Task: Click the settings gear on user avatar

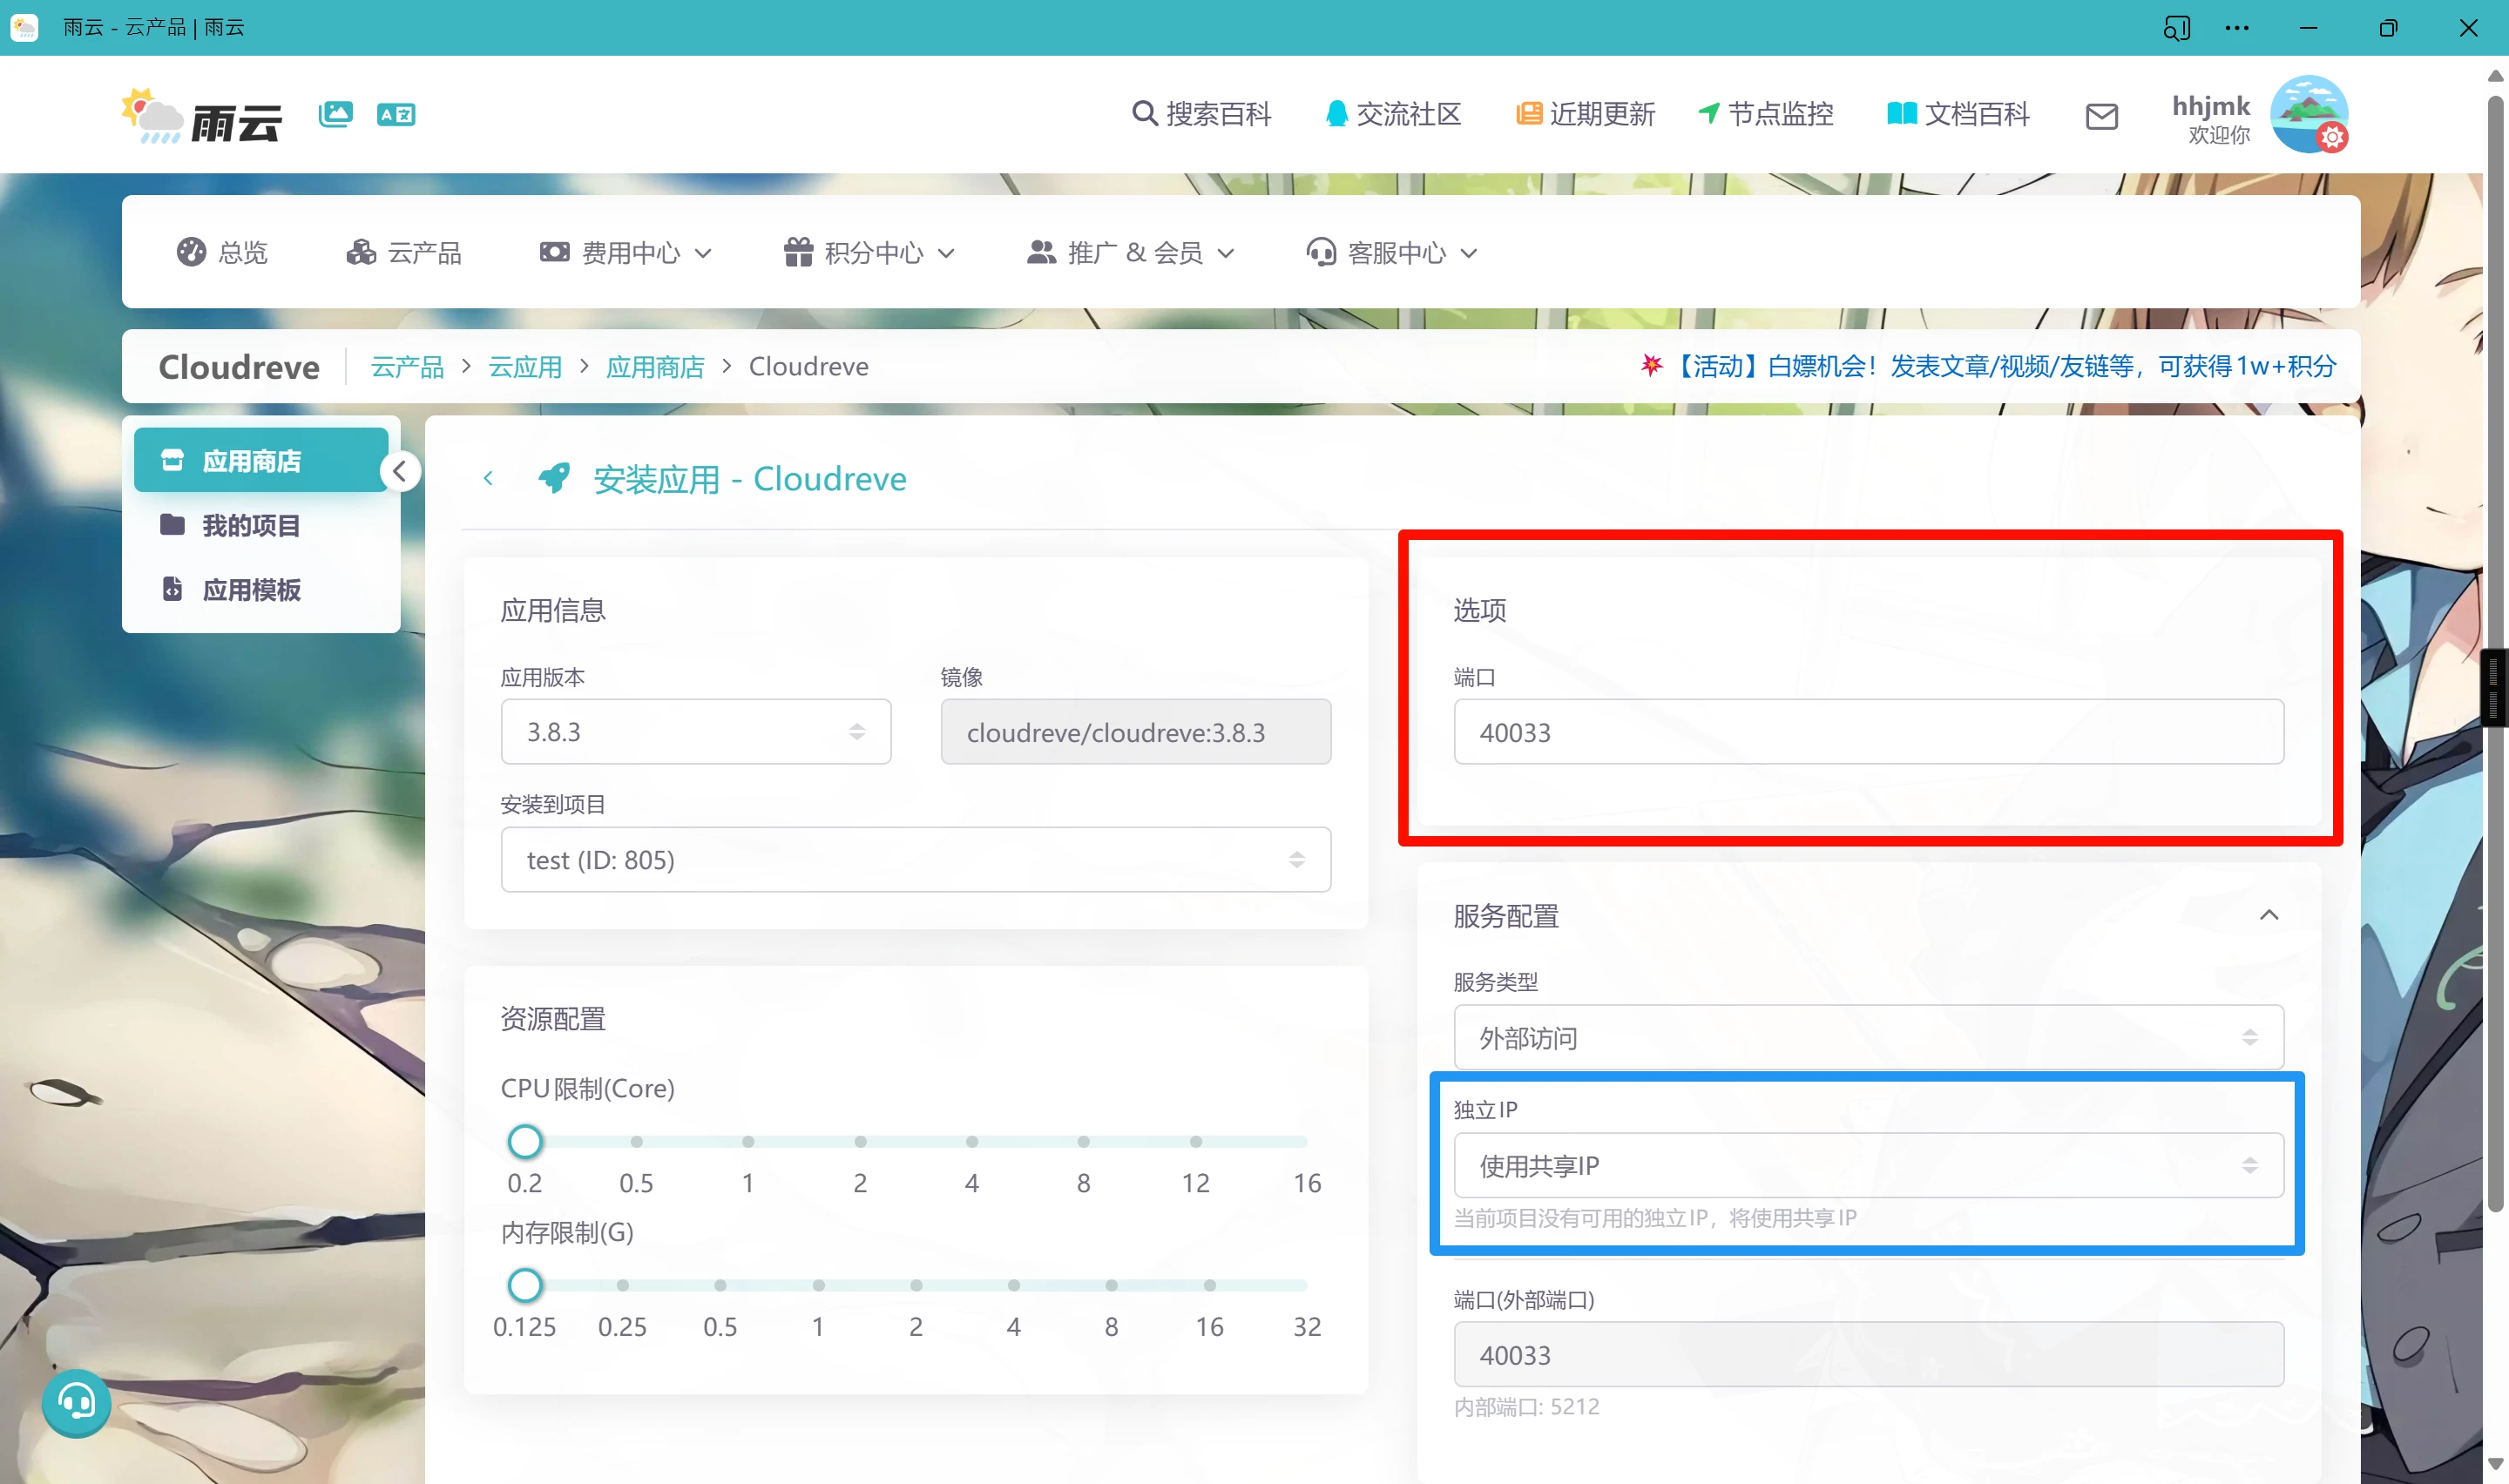Action: click(2332, 138)
